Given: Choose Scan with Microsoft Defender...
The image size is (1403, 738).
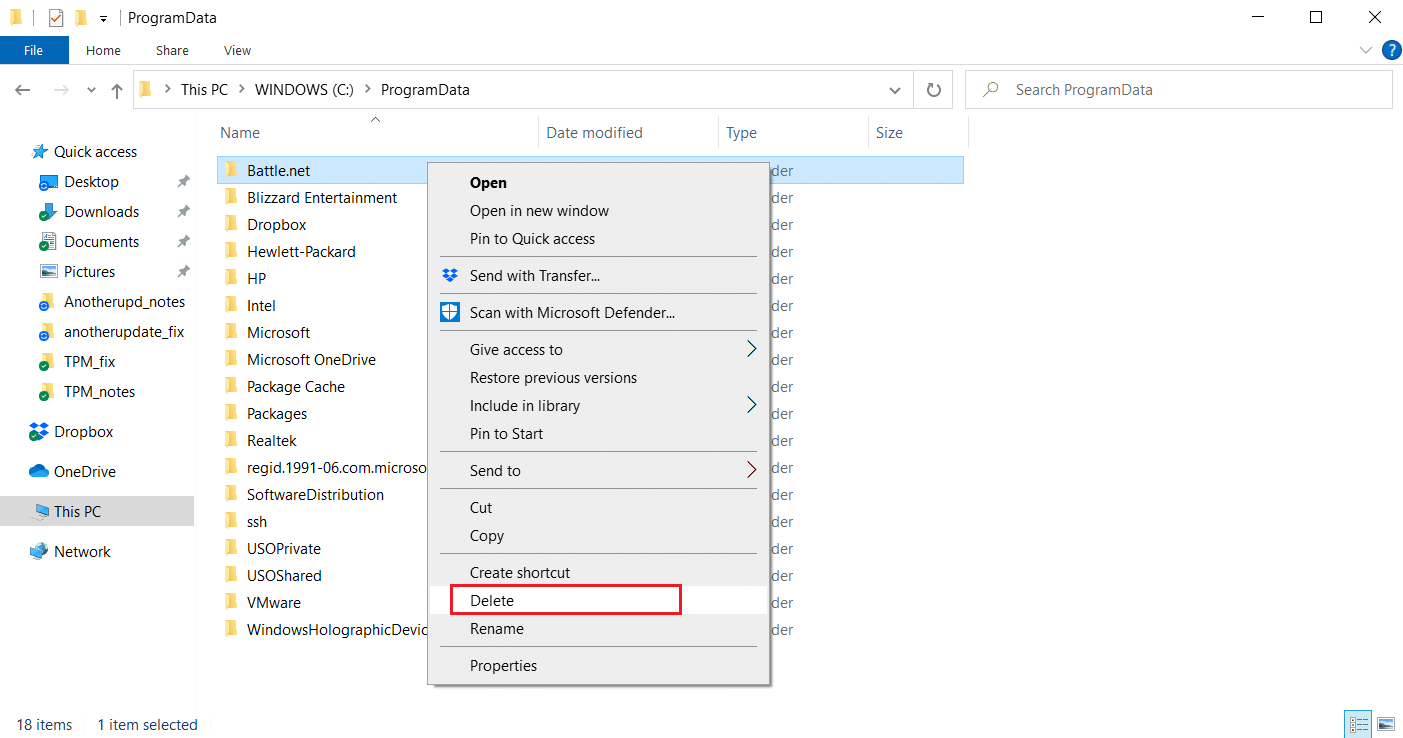Looking at the screenshot, I should coord(598,313).
